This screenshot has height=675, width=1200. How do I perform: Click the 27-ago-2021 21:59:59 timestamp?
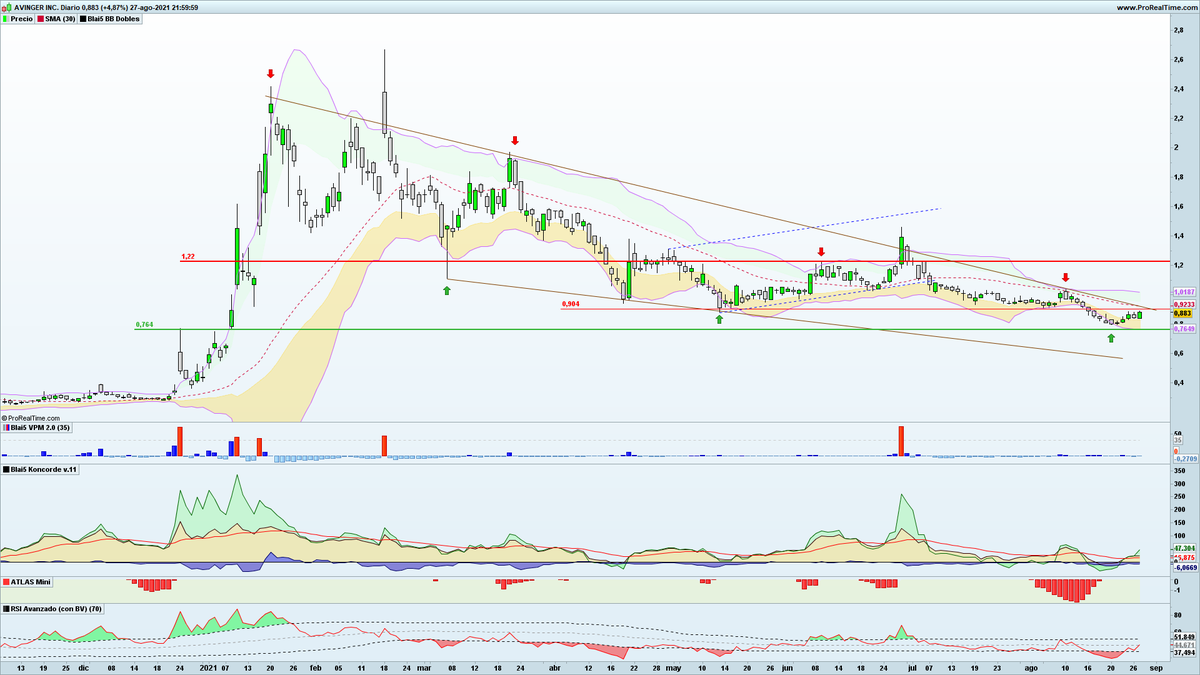163,7
